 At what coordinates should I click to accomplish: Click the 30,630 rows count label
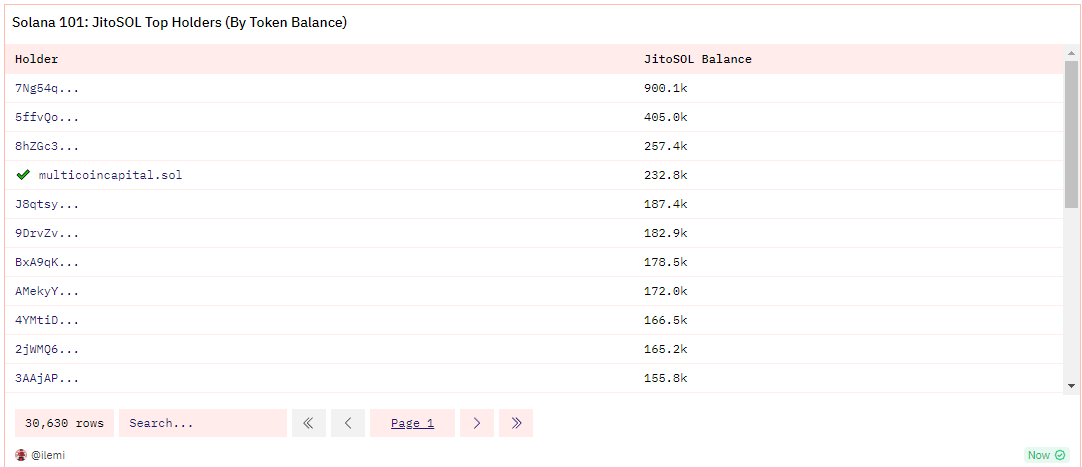[x=64, y=423]
